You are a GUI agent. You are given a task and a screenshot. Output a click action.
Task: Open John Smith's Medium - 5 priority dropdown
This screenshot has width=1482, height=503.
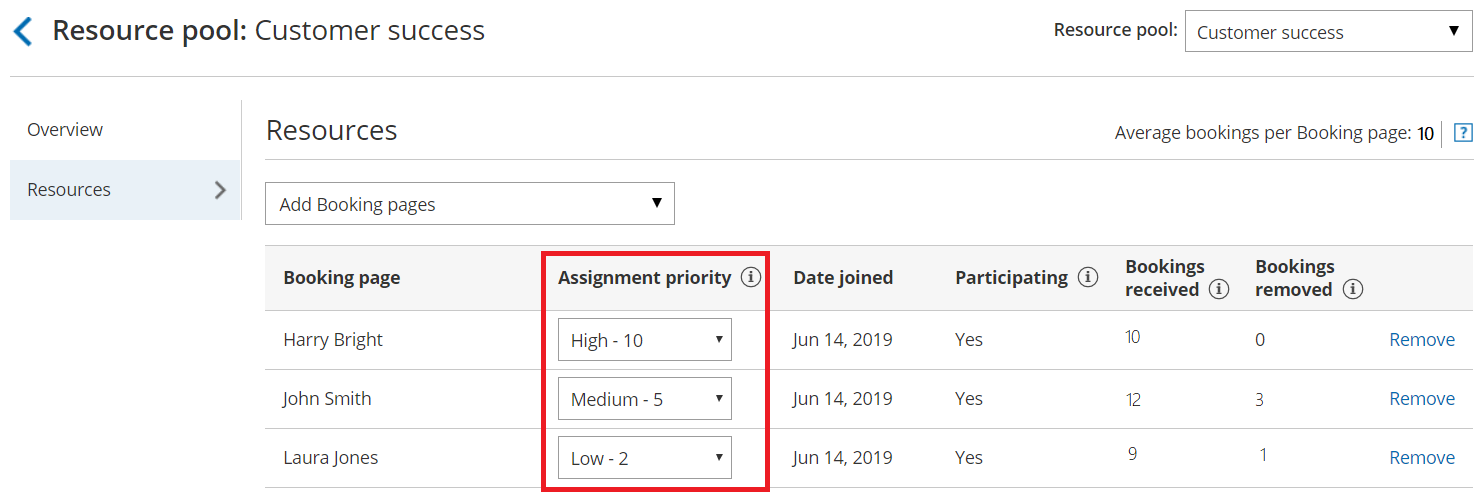(x=644, y=399)
